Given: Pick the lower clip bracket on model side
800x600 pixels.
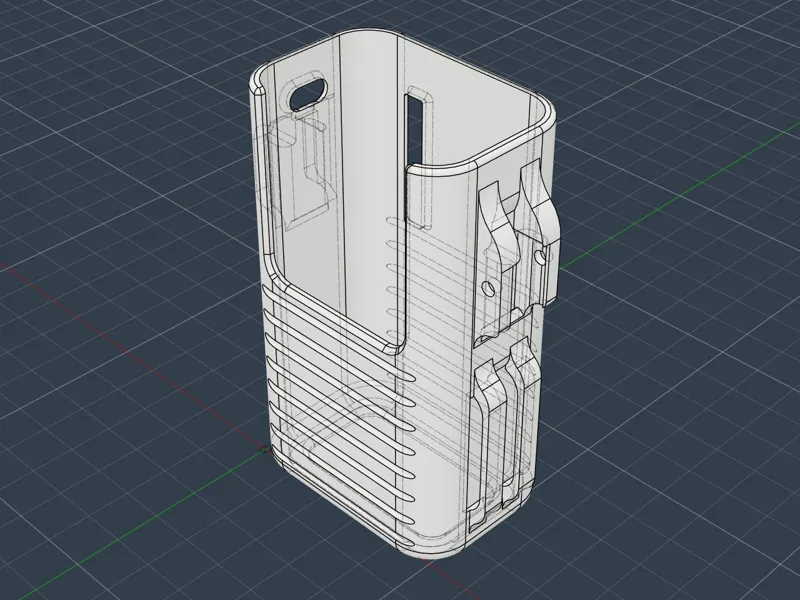Looking at the screenshot, I should click(503, 434).
